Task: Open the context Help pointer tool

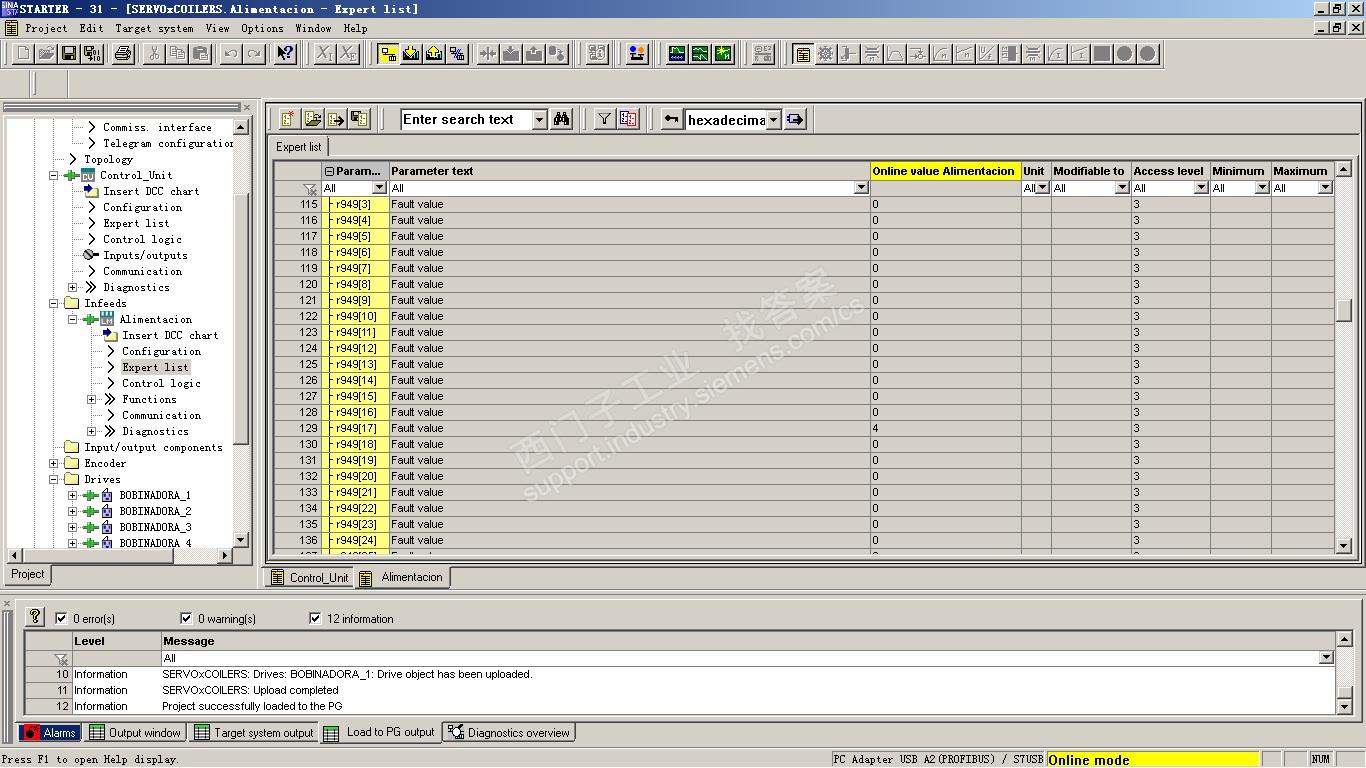Action: pyautogui.click(x=285, y=54)
